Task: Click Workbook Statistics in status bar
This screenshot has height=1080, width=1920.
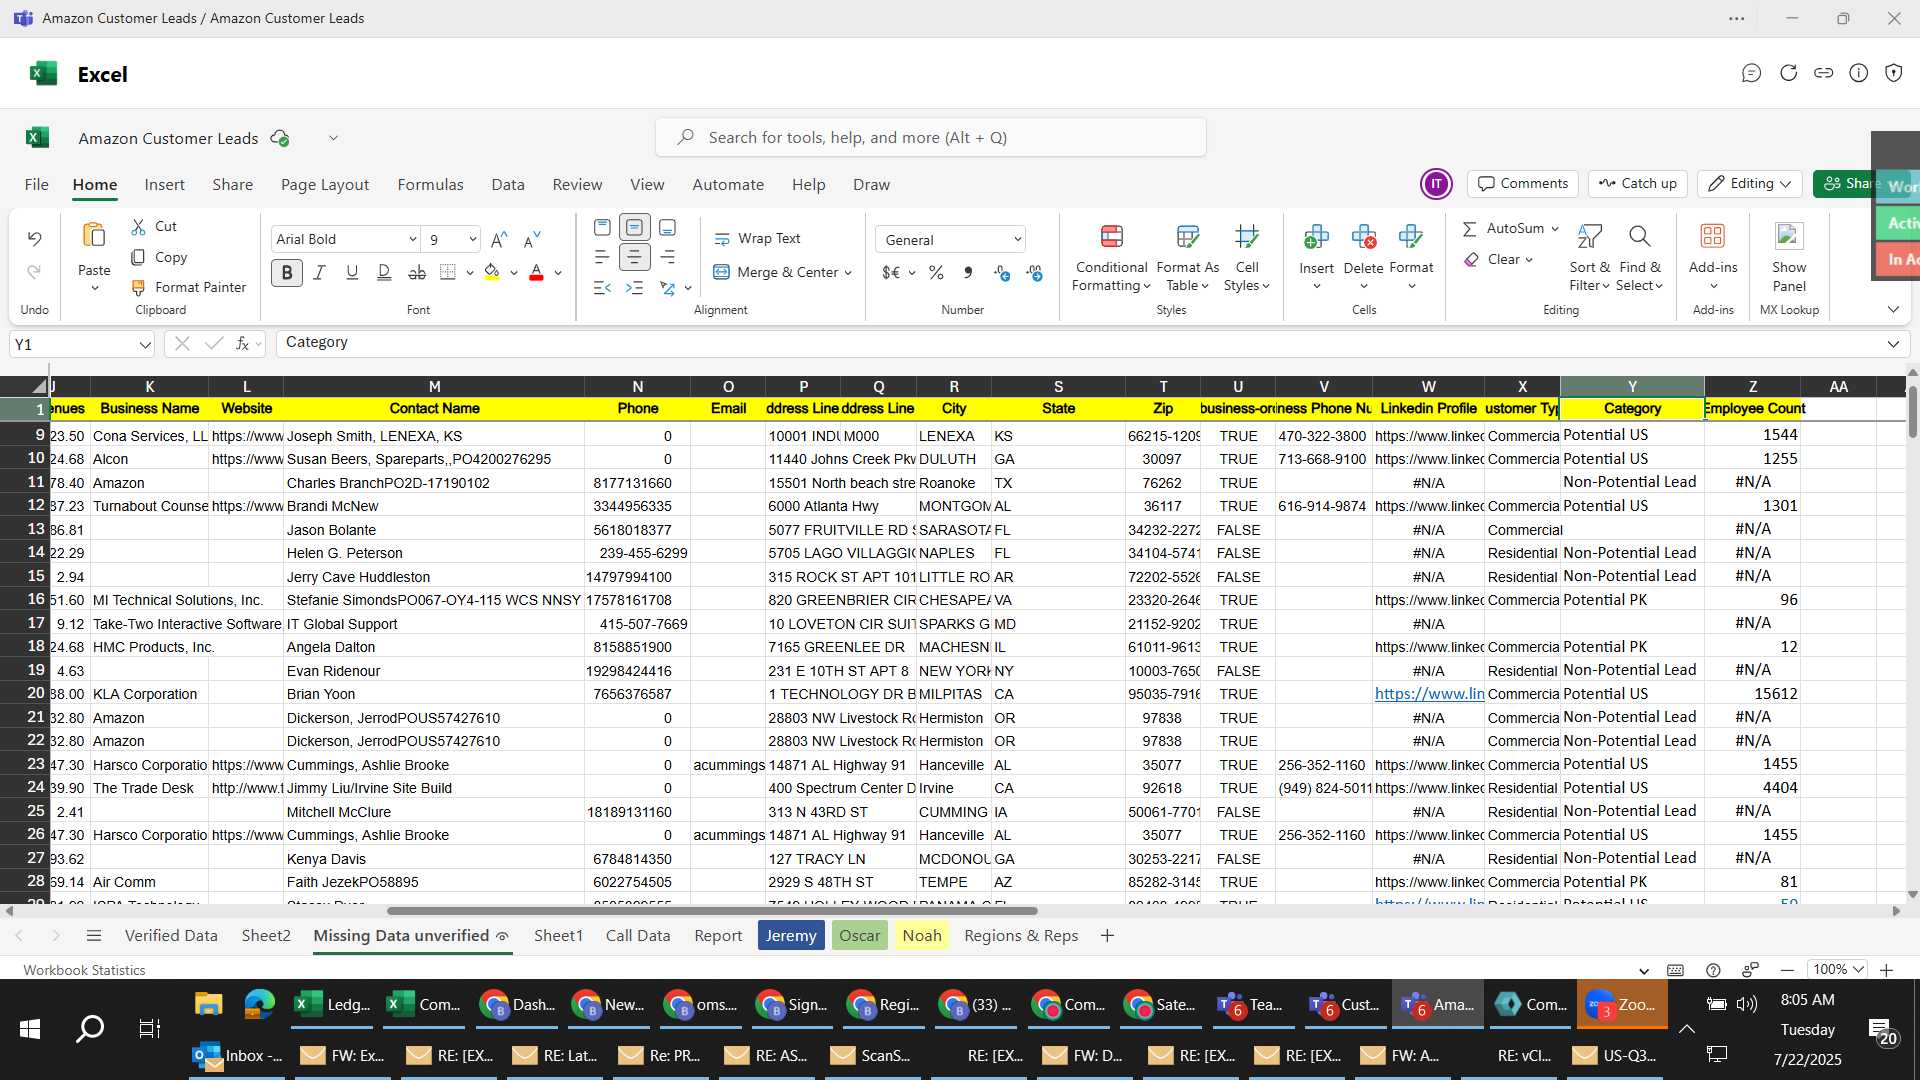Action: (84, 970)
